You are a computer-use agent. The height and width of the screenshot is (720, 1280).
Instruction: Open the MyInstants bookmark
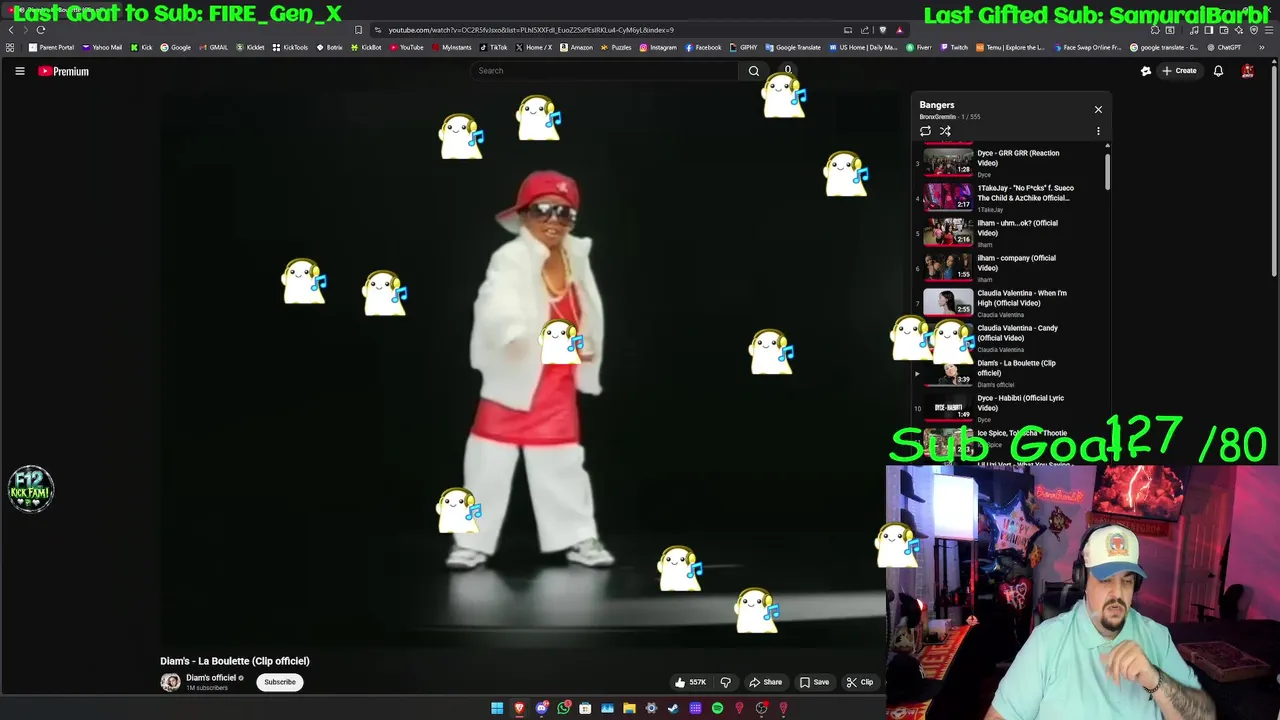pos(452,47)
